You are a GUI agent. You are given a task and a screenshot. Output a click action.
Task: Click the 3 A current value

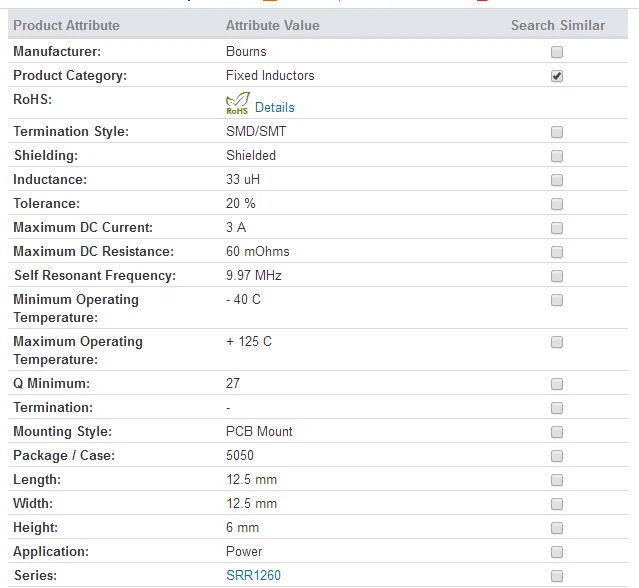[x=236, y=227]
